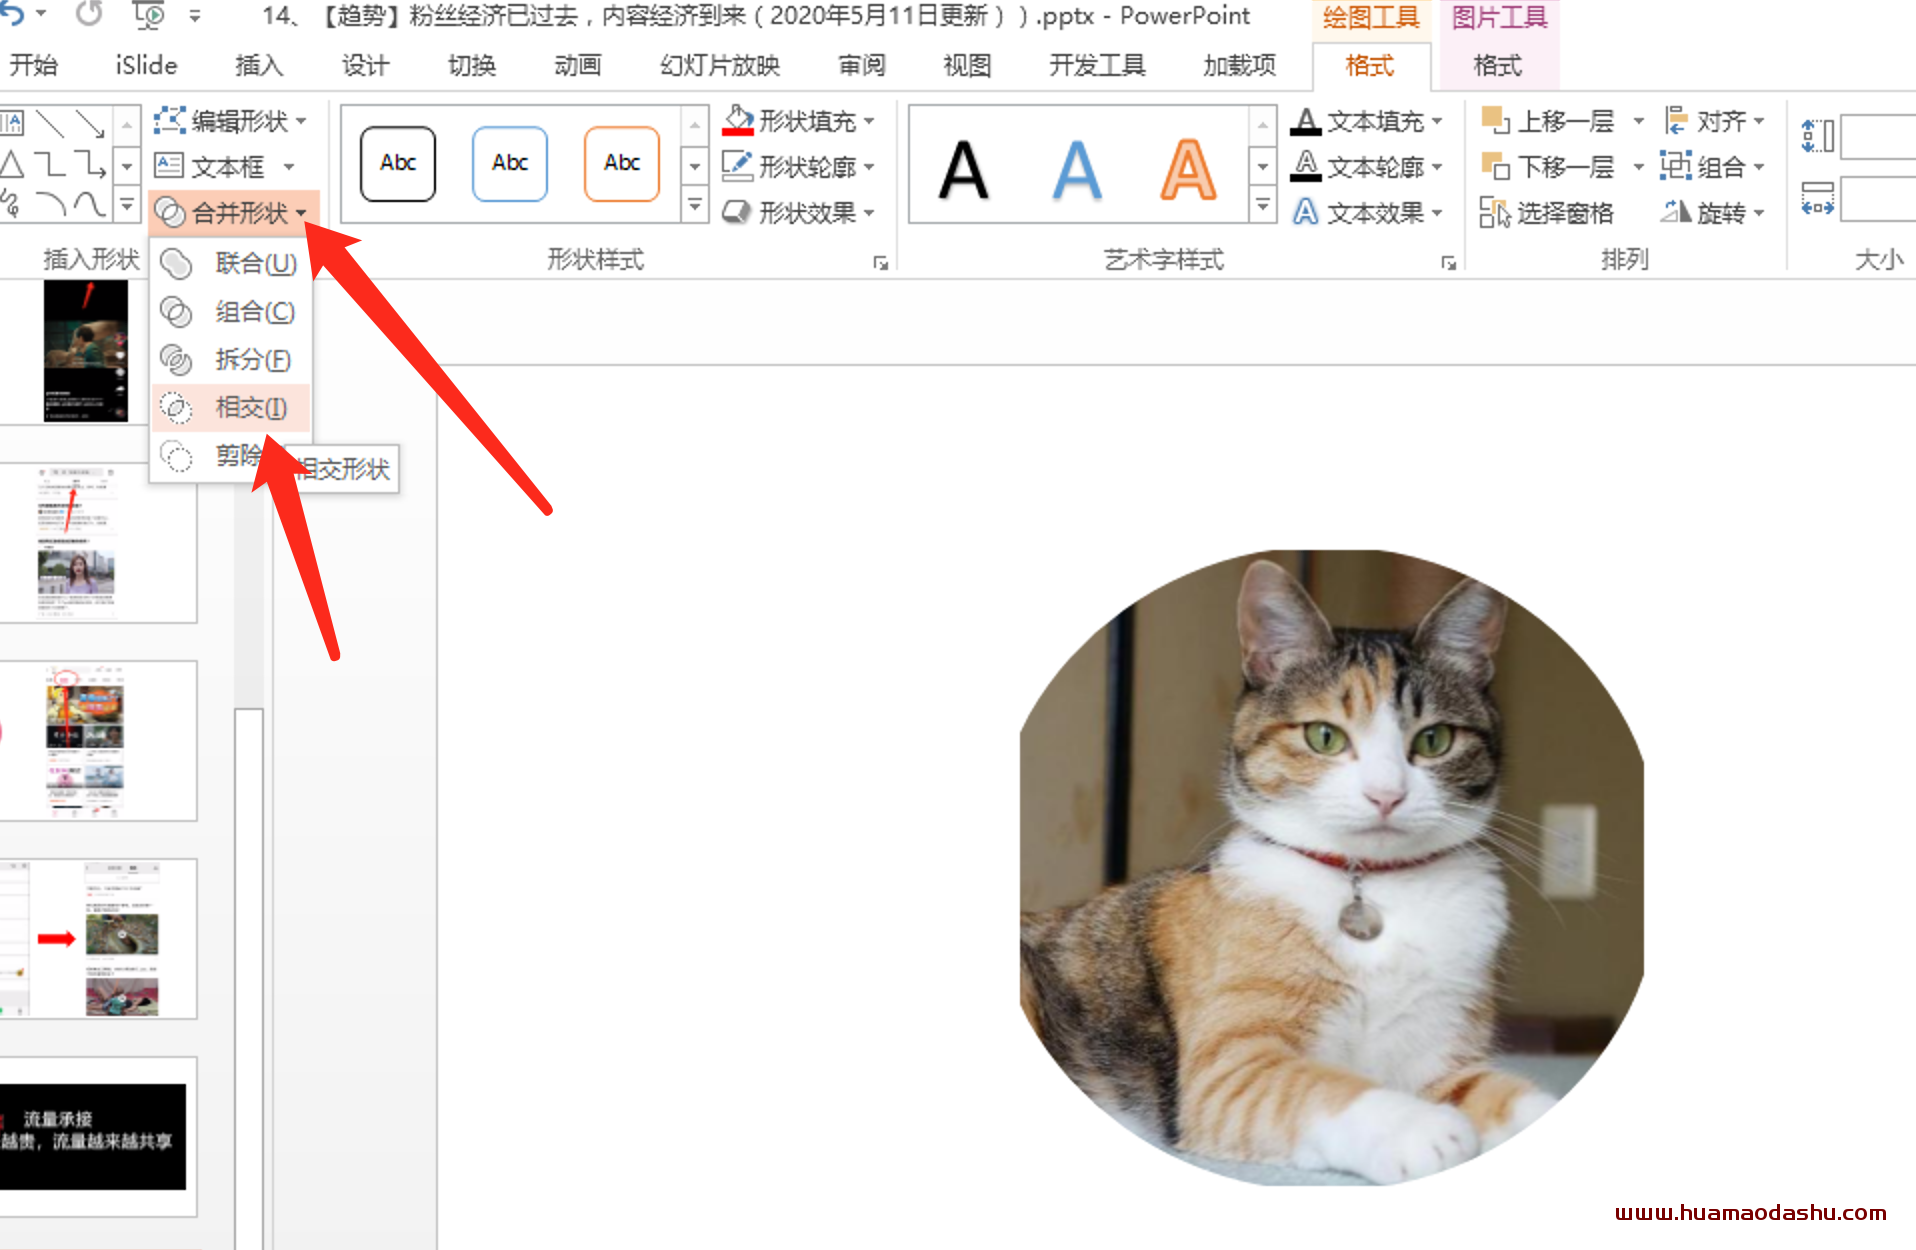1916x1250 pixels.
Task: Click the shape width icon
Action: click(1817, 198)
